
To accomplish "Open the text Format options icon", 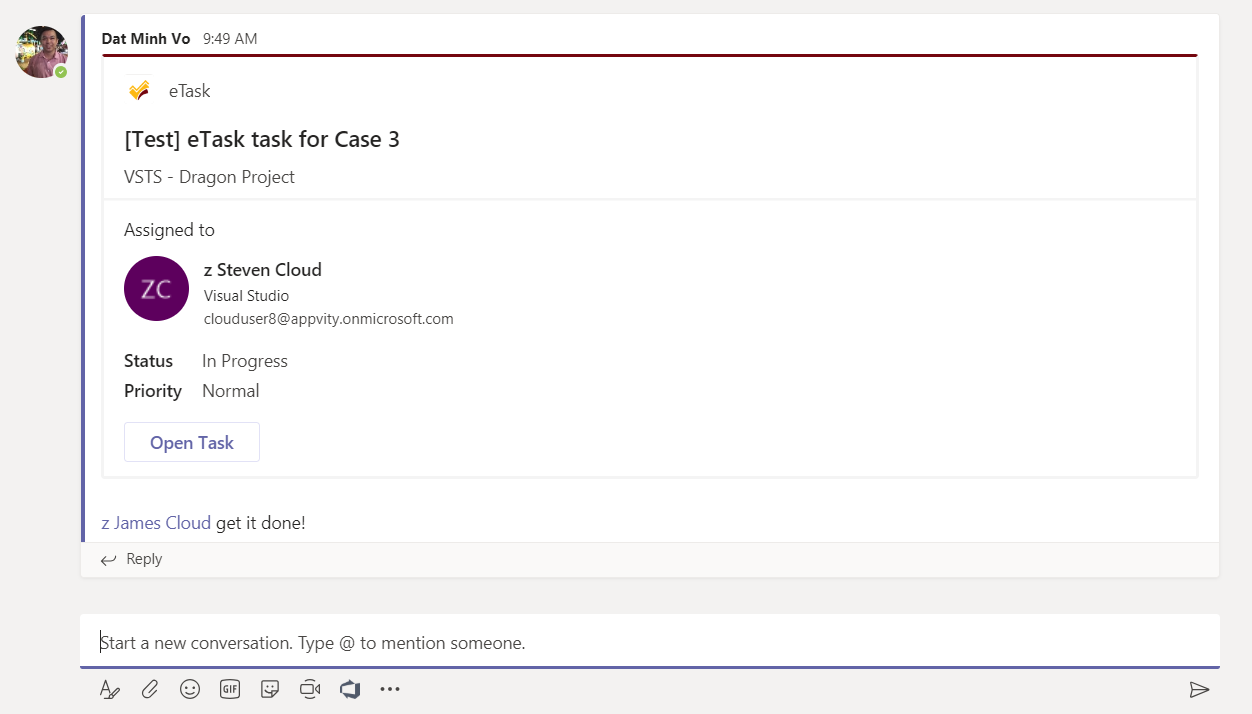I will coord(110,689).
